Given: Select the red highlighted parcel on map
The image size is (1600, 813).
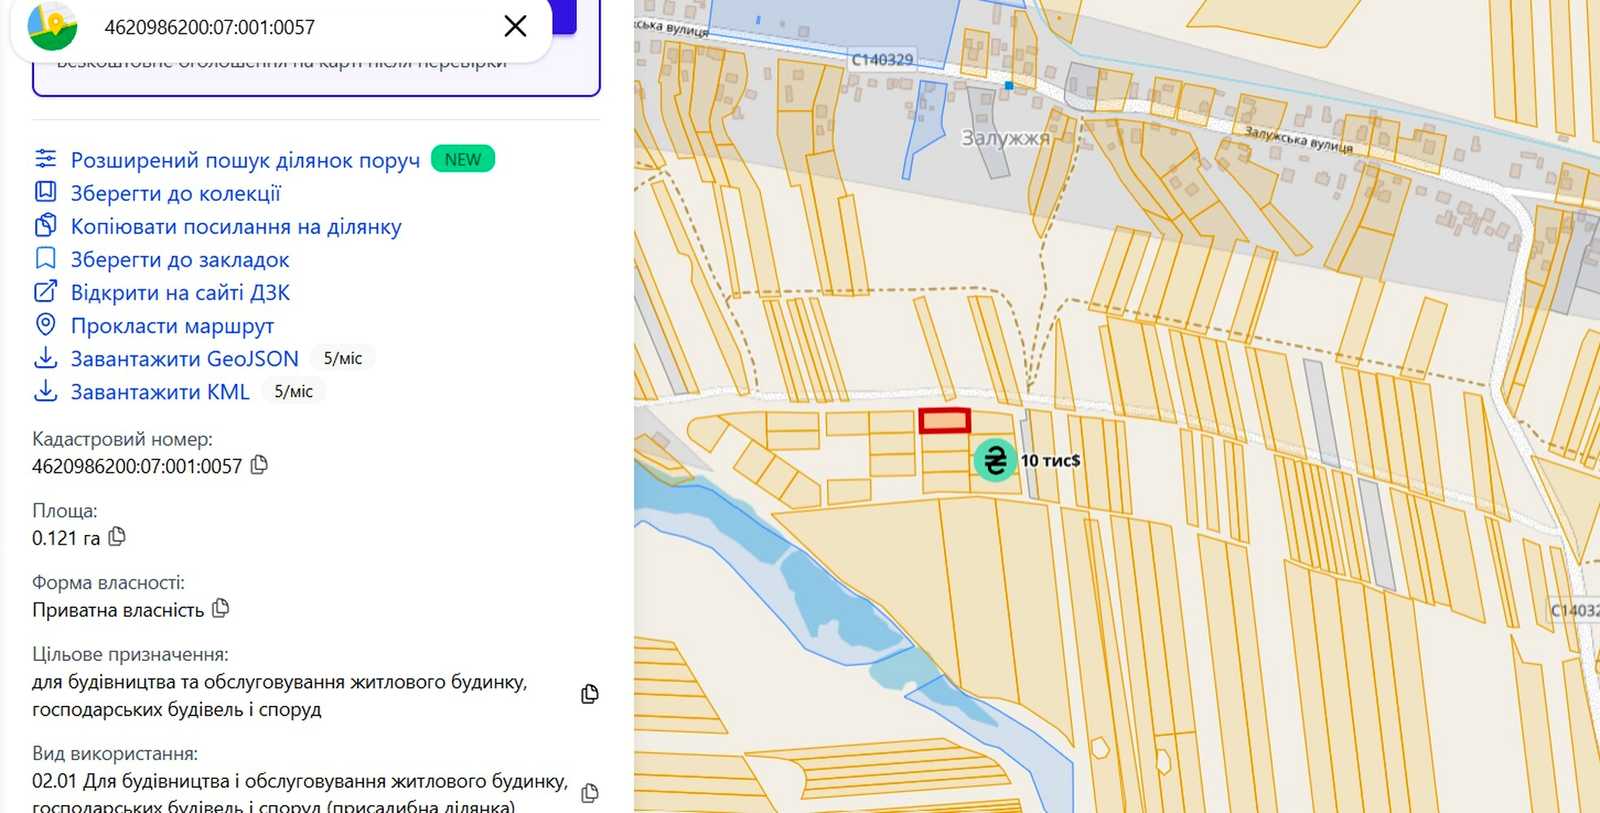Looking at the screenshot, I should tap(945, 421).
